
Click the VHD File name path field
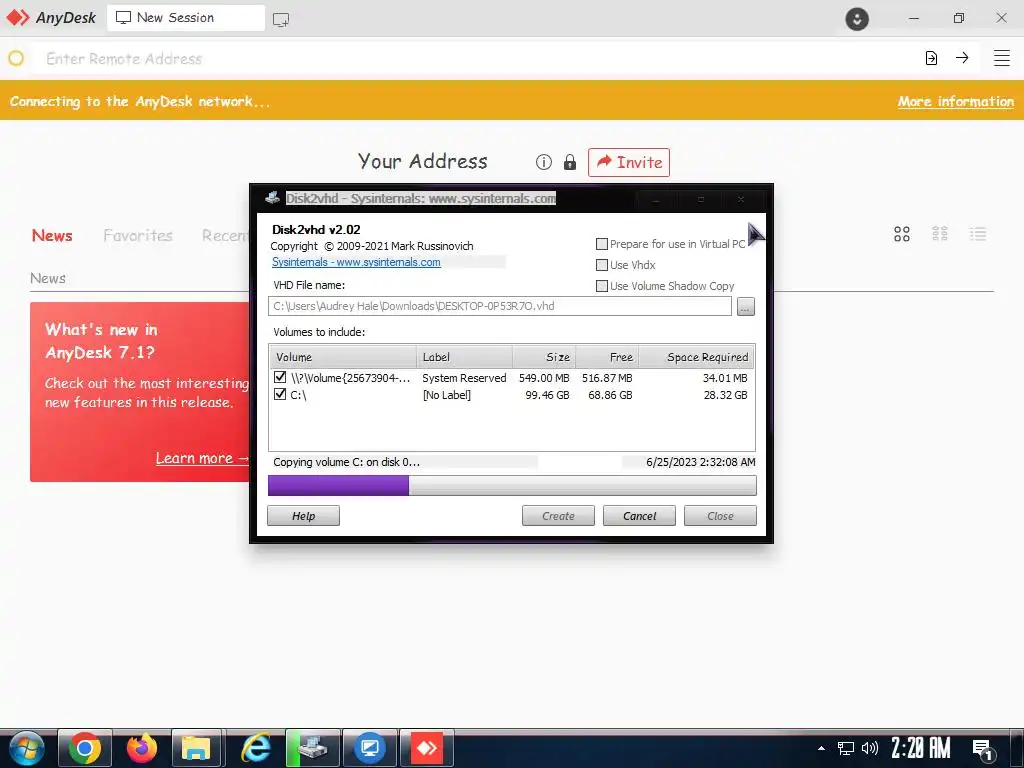(x=500, y=306)
